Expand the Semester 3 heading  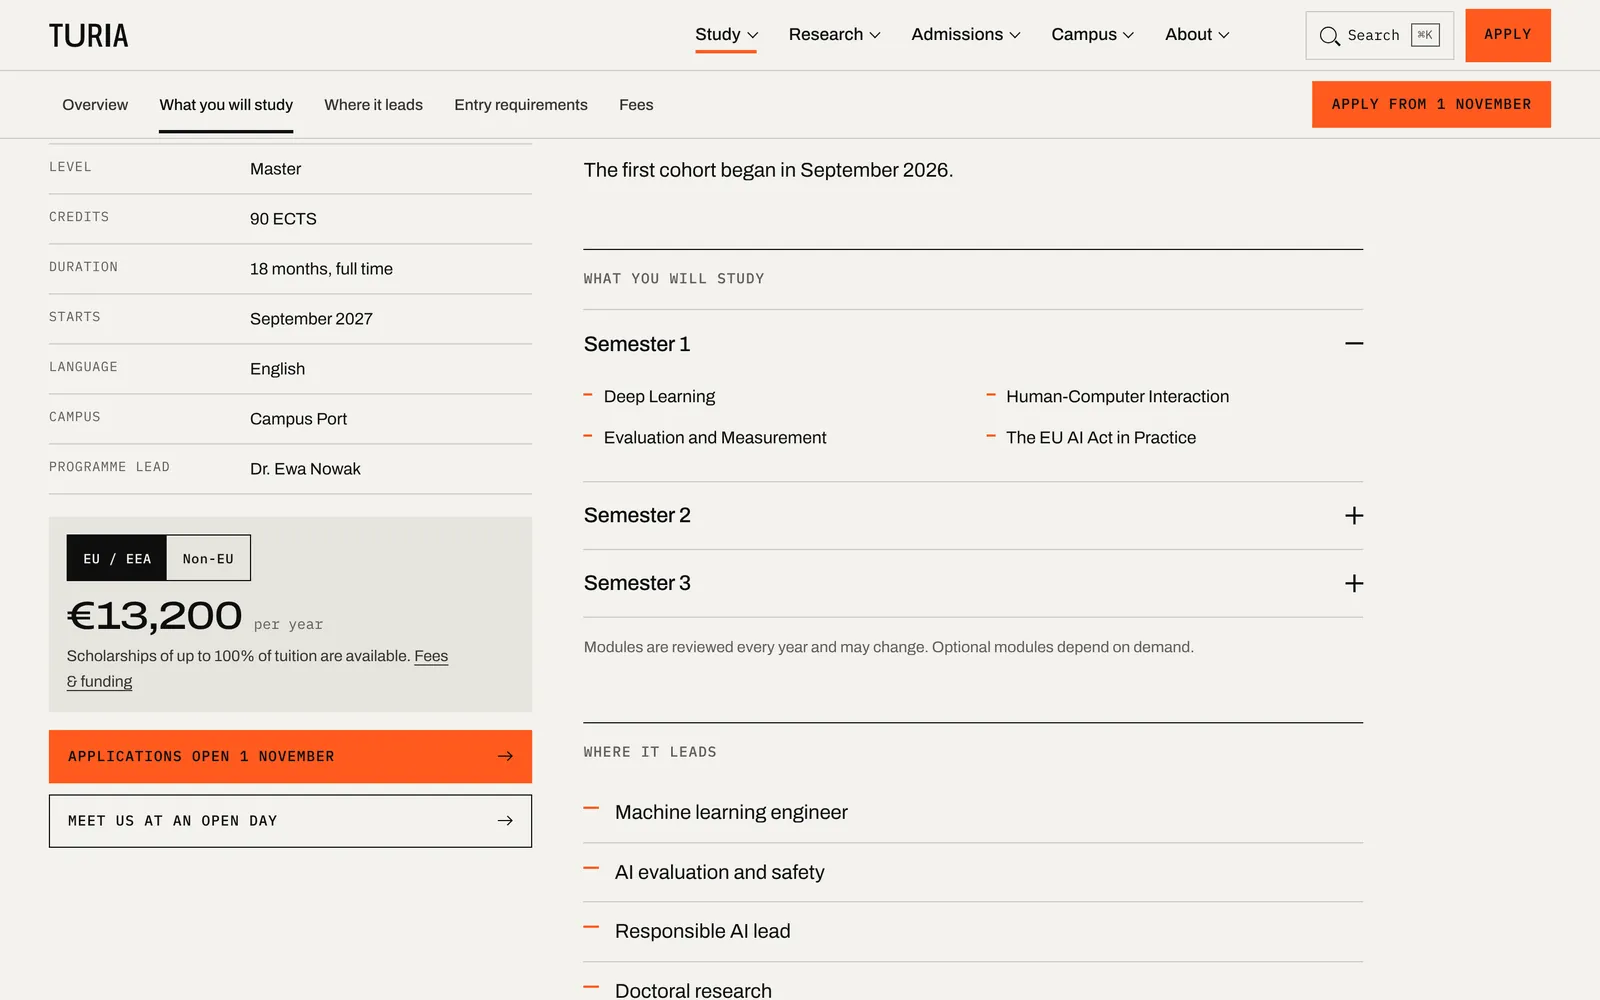(973, 583)
